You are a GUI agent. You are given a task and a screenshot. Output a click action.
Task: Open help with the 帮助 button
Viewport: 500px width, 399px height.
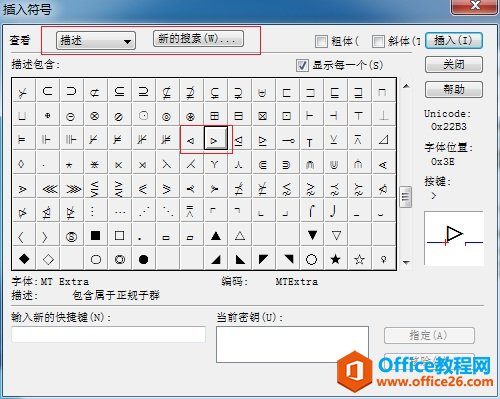point(454,89)
